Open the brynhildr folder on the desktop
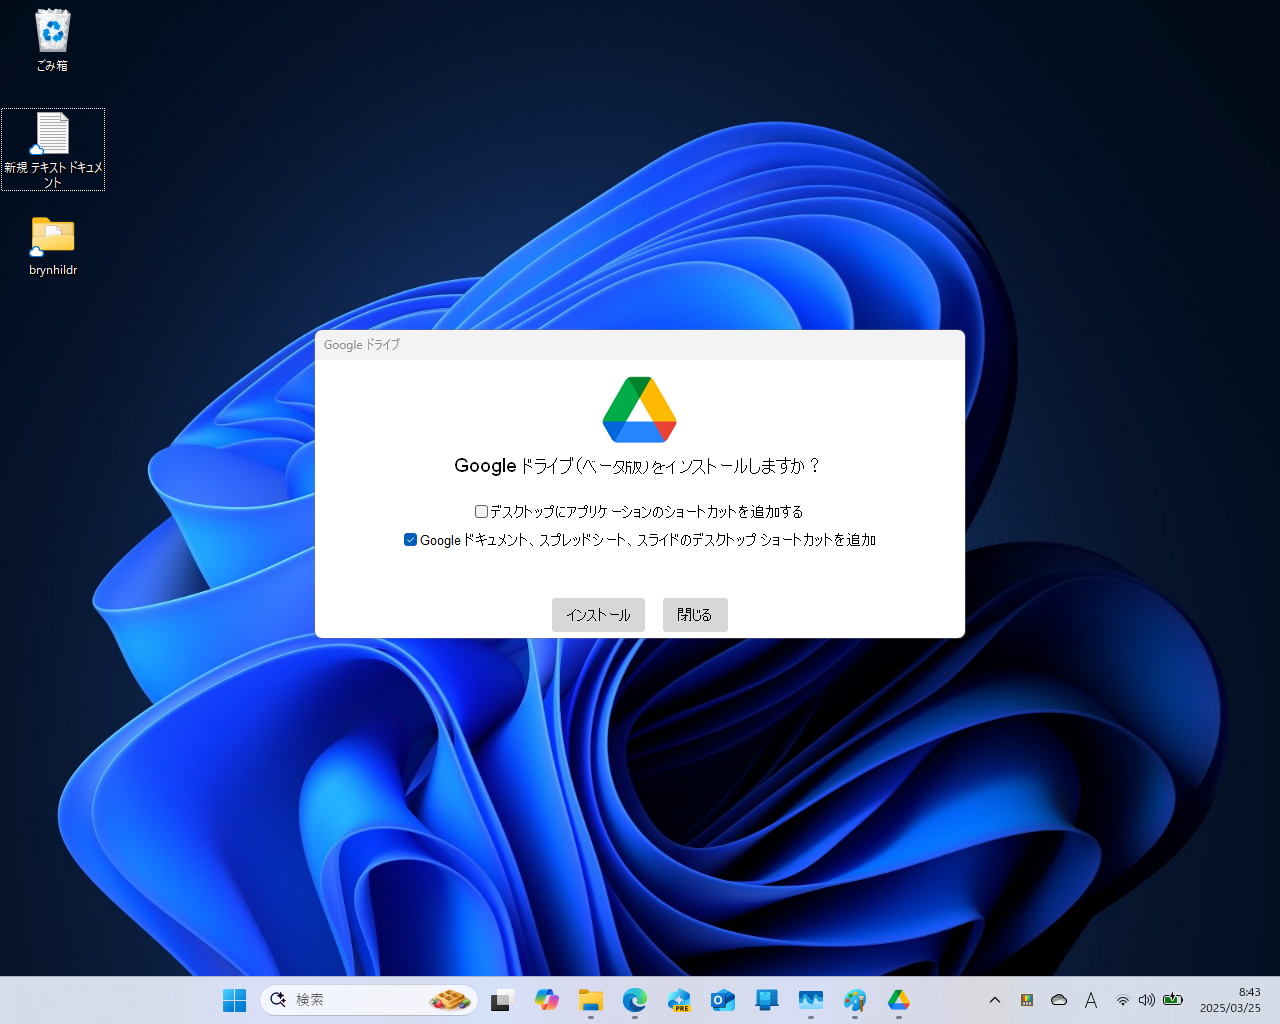 tap(52, 238)
